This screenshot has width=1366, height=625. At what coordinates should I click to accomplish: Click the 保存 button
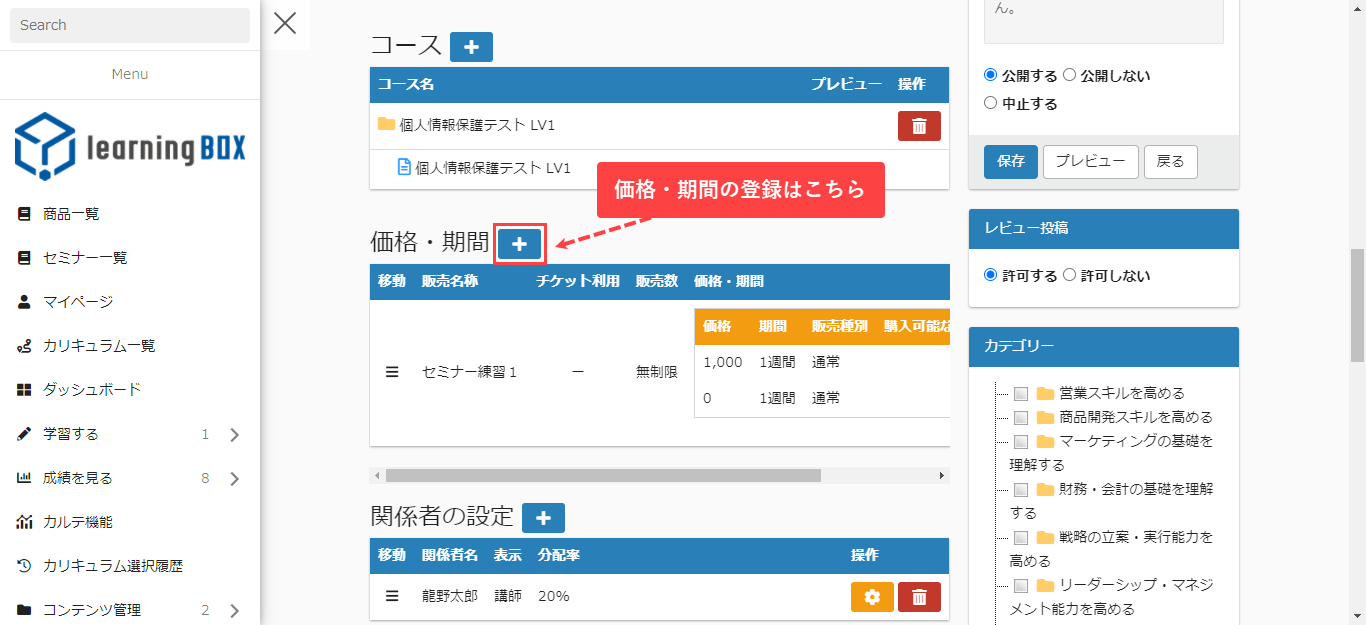coord(1010,161)
